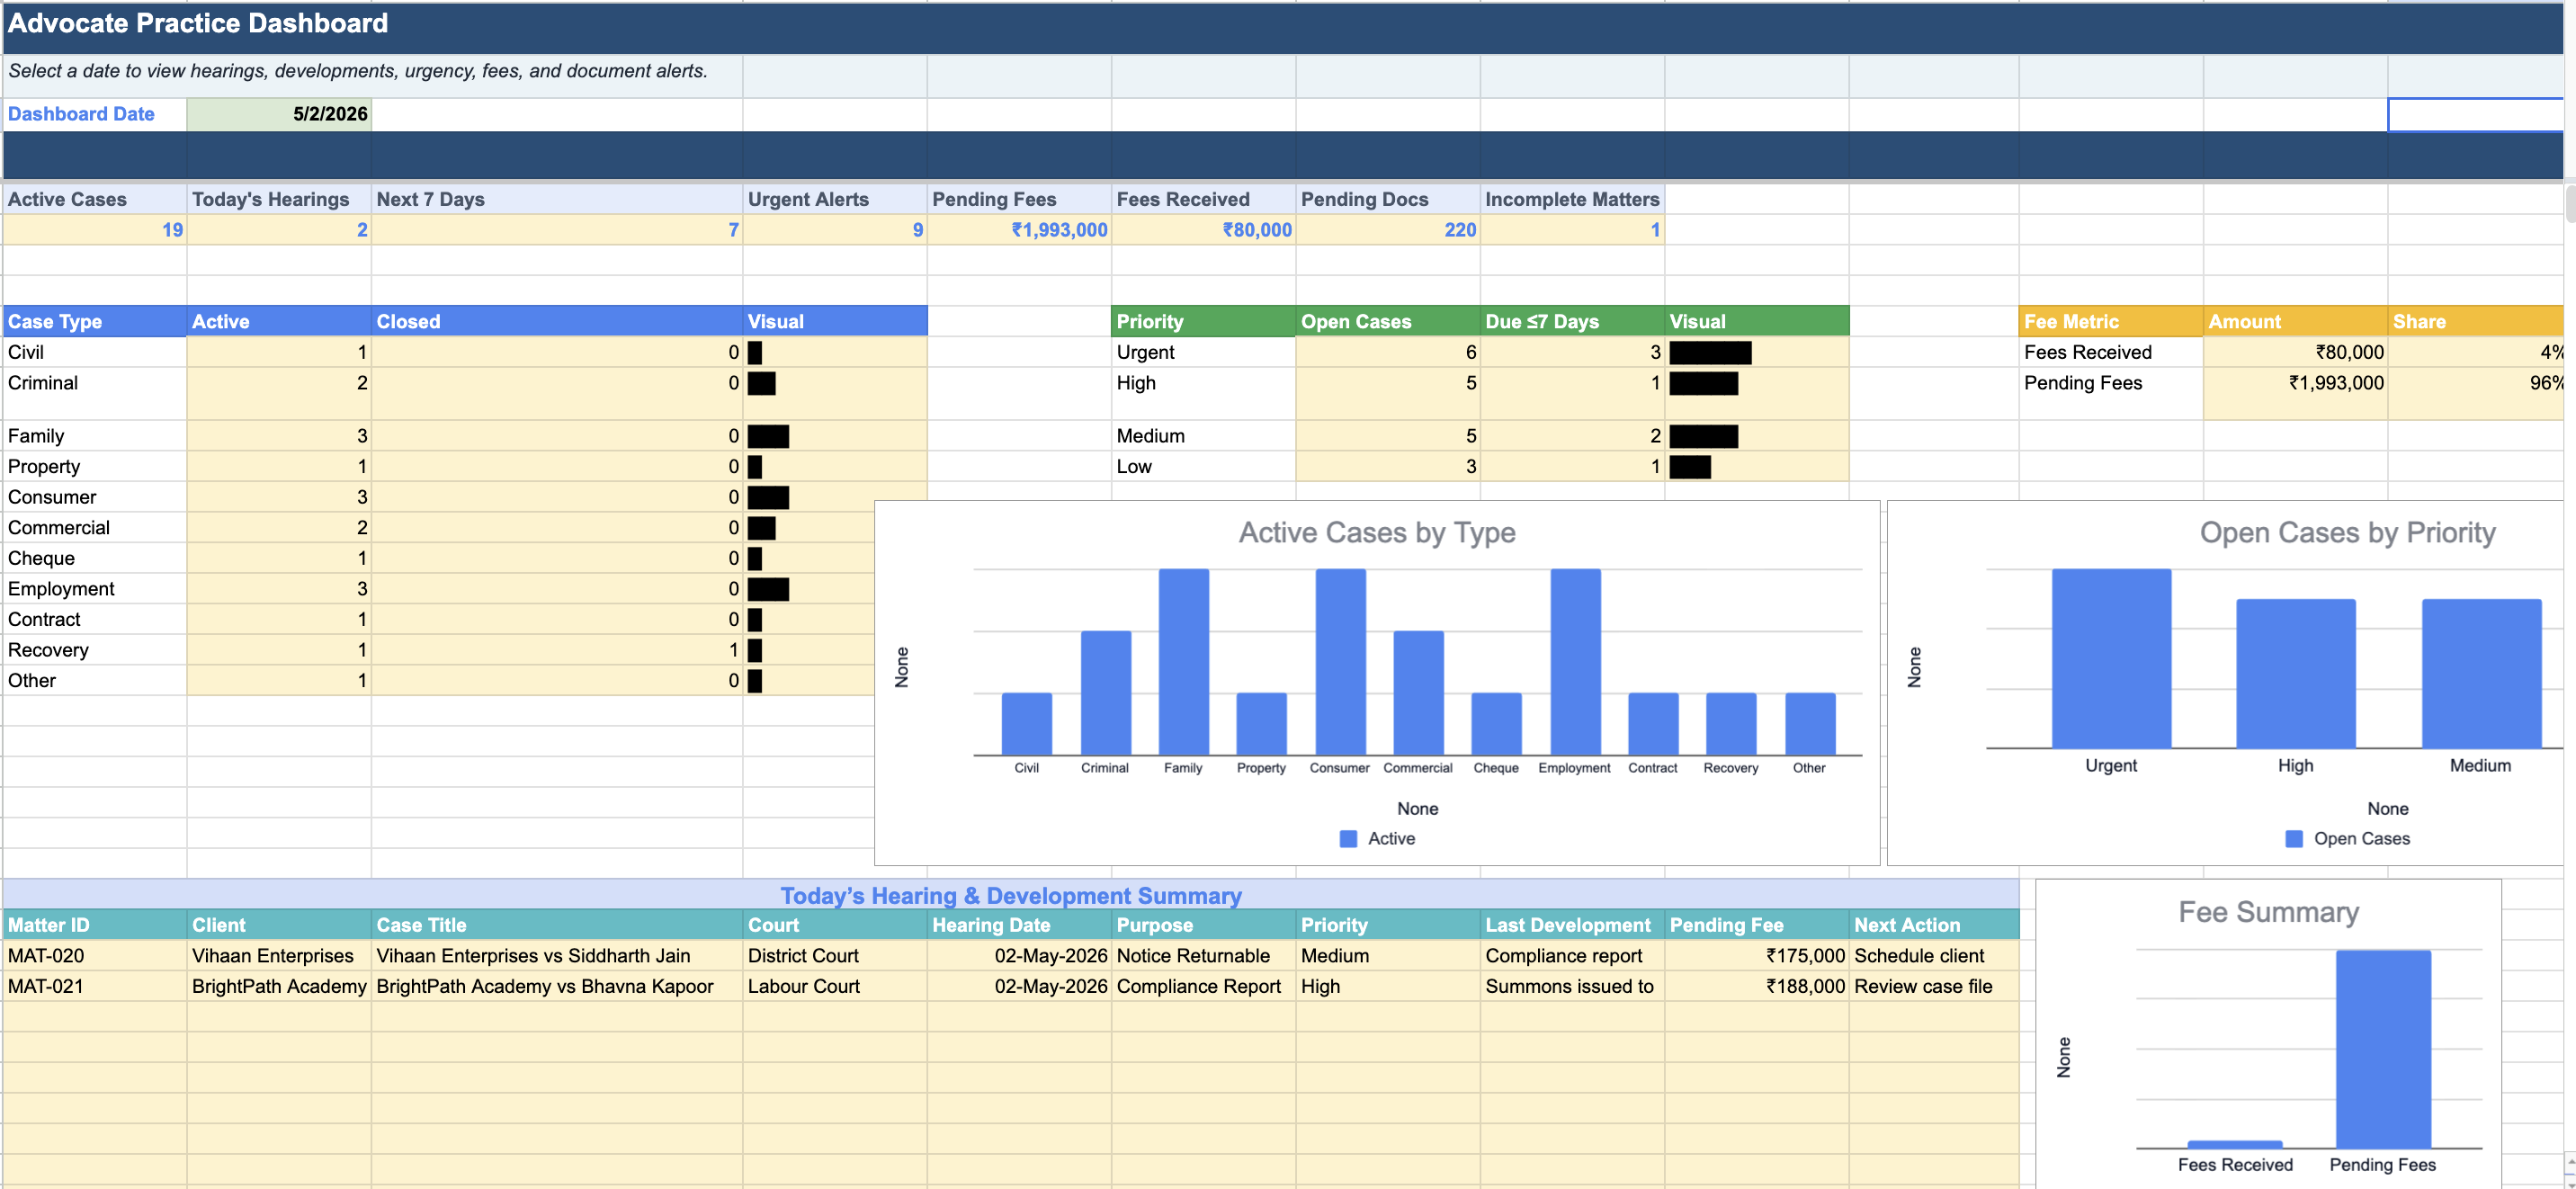Image resolution: width=2576 pixels, height=1189 pixels.
Task: Click the Matter ID column header
Action: 94,926
